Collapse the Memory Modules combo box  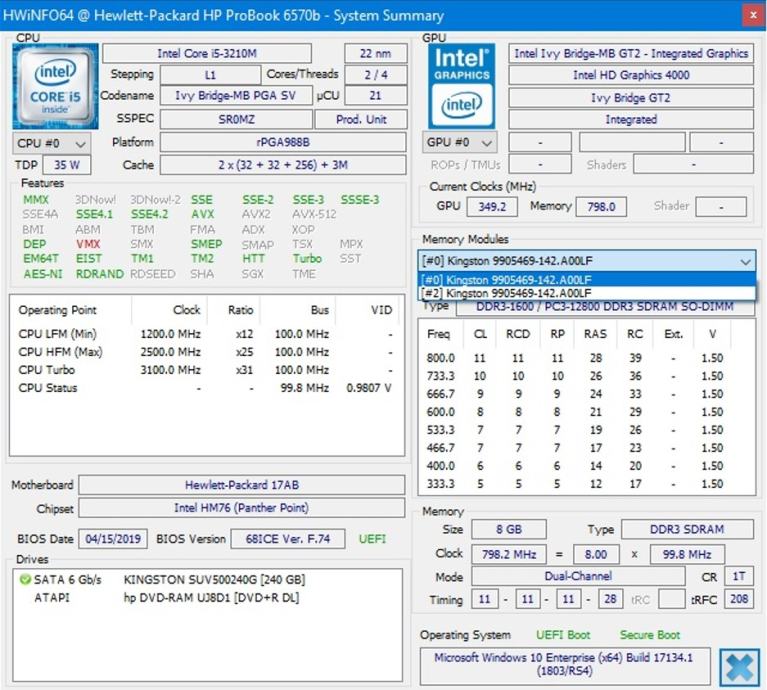pos(744,261)
